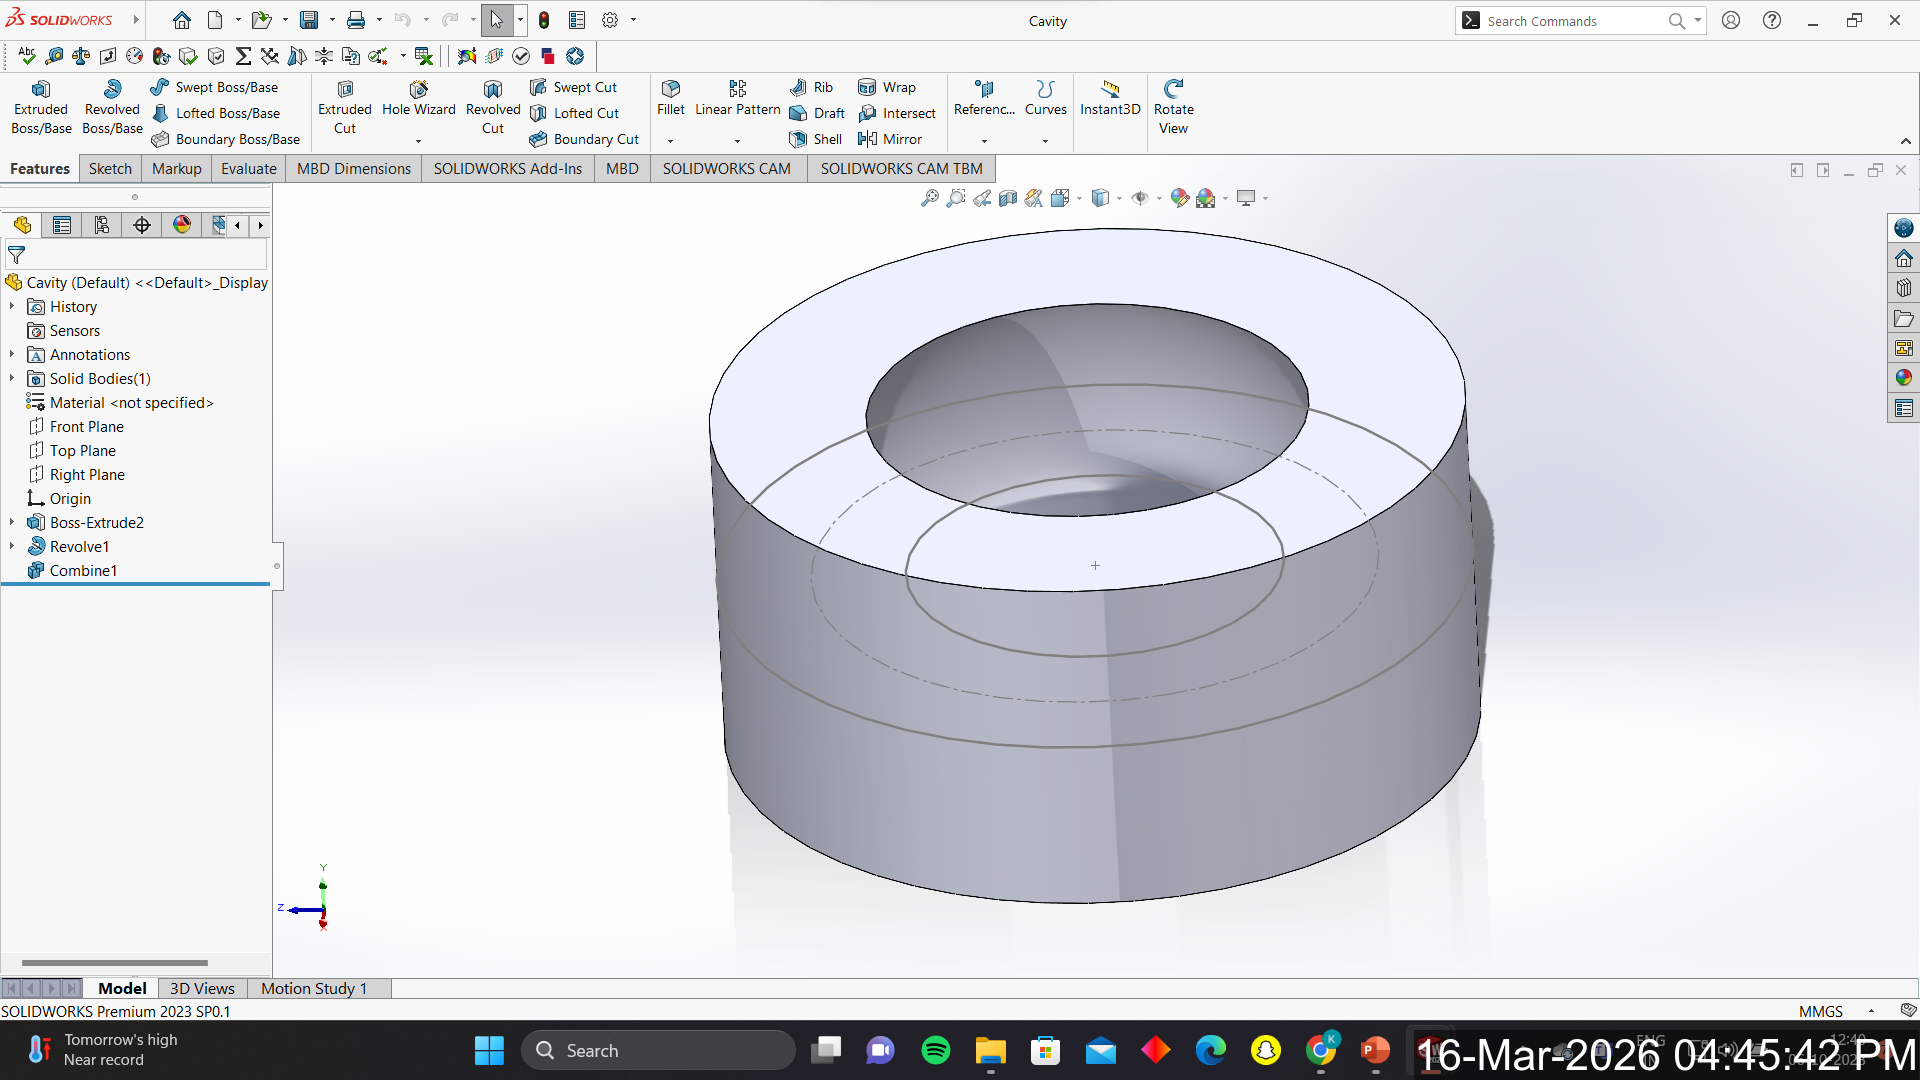Toggle the feature tree filter icon
This screenshot has height=1080, width=1920.
[x=16, y=255]
